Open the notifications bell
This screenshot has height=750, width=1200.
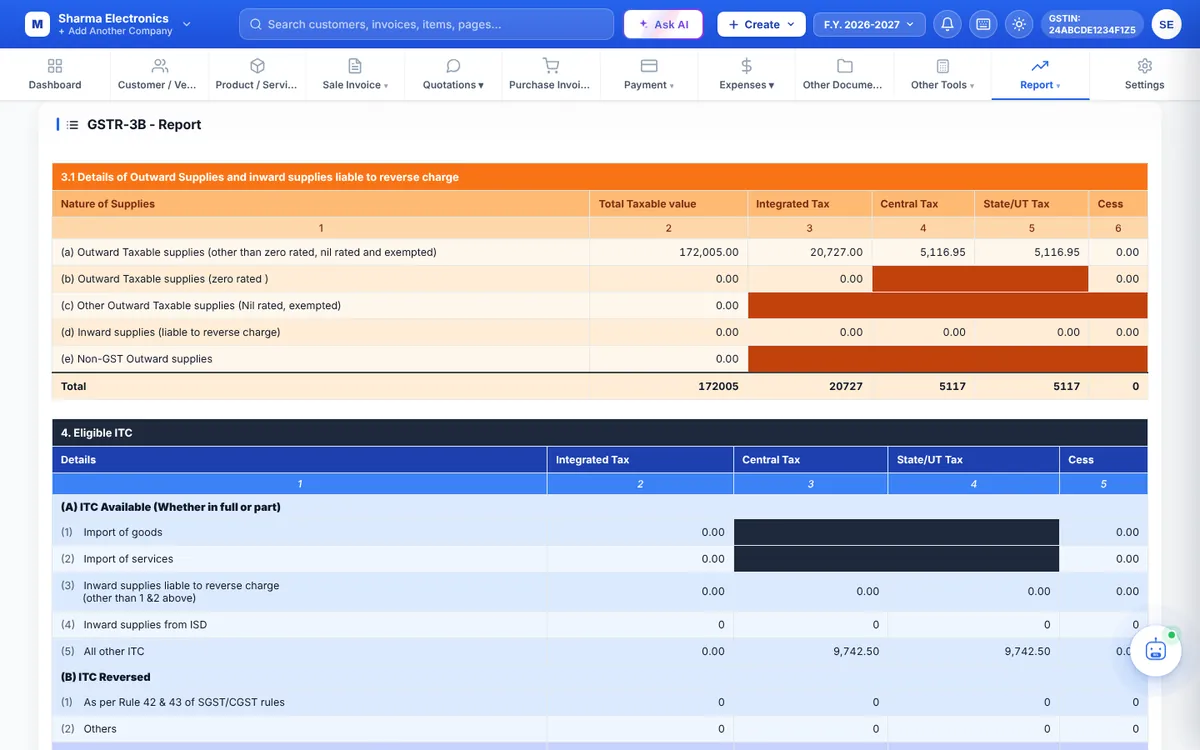[947, 24]
